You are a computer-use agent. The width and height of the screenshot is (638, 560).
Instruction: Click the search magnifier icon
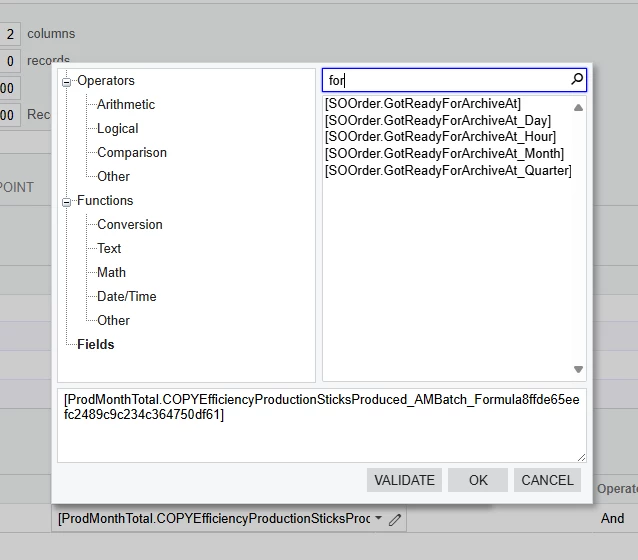tap(577, 79)
